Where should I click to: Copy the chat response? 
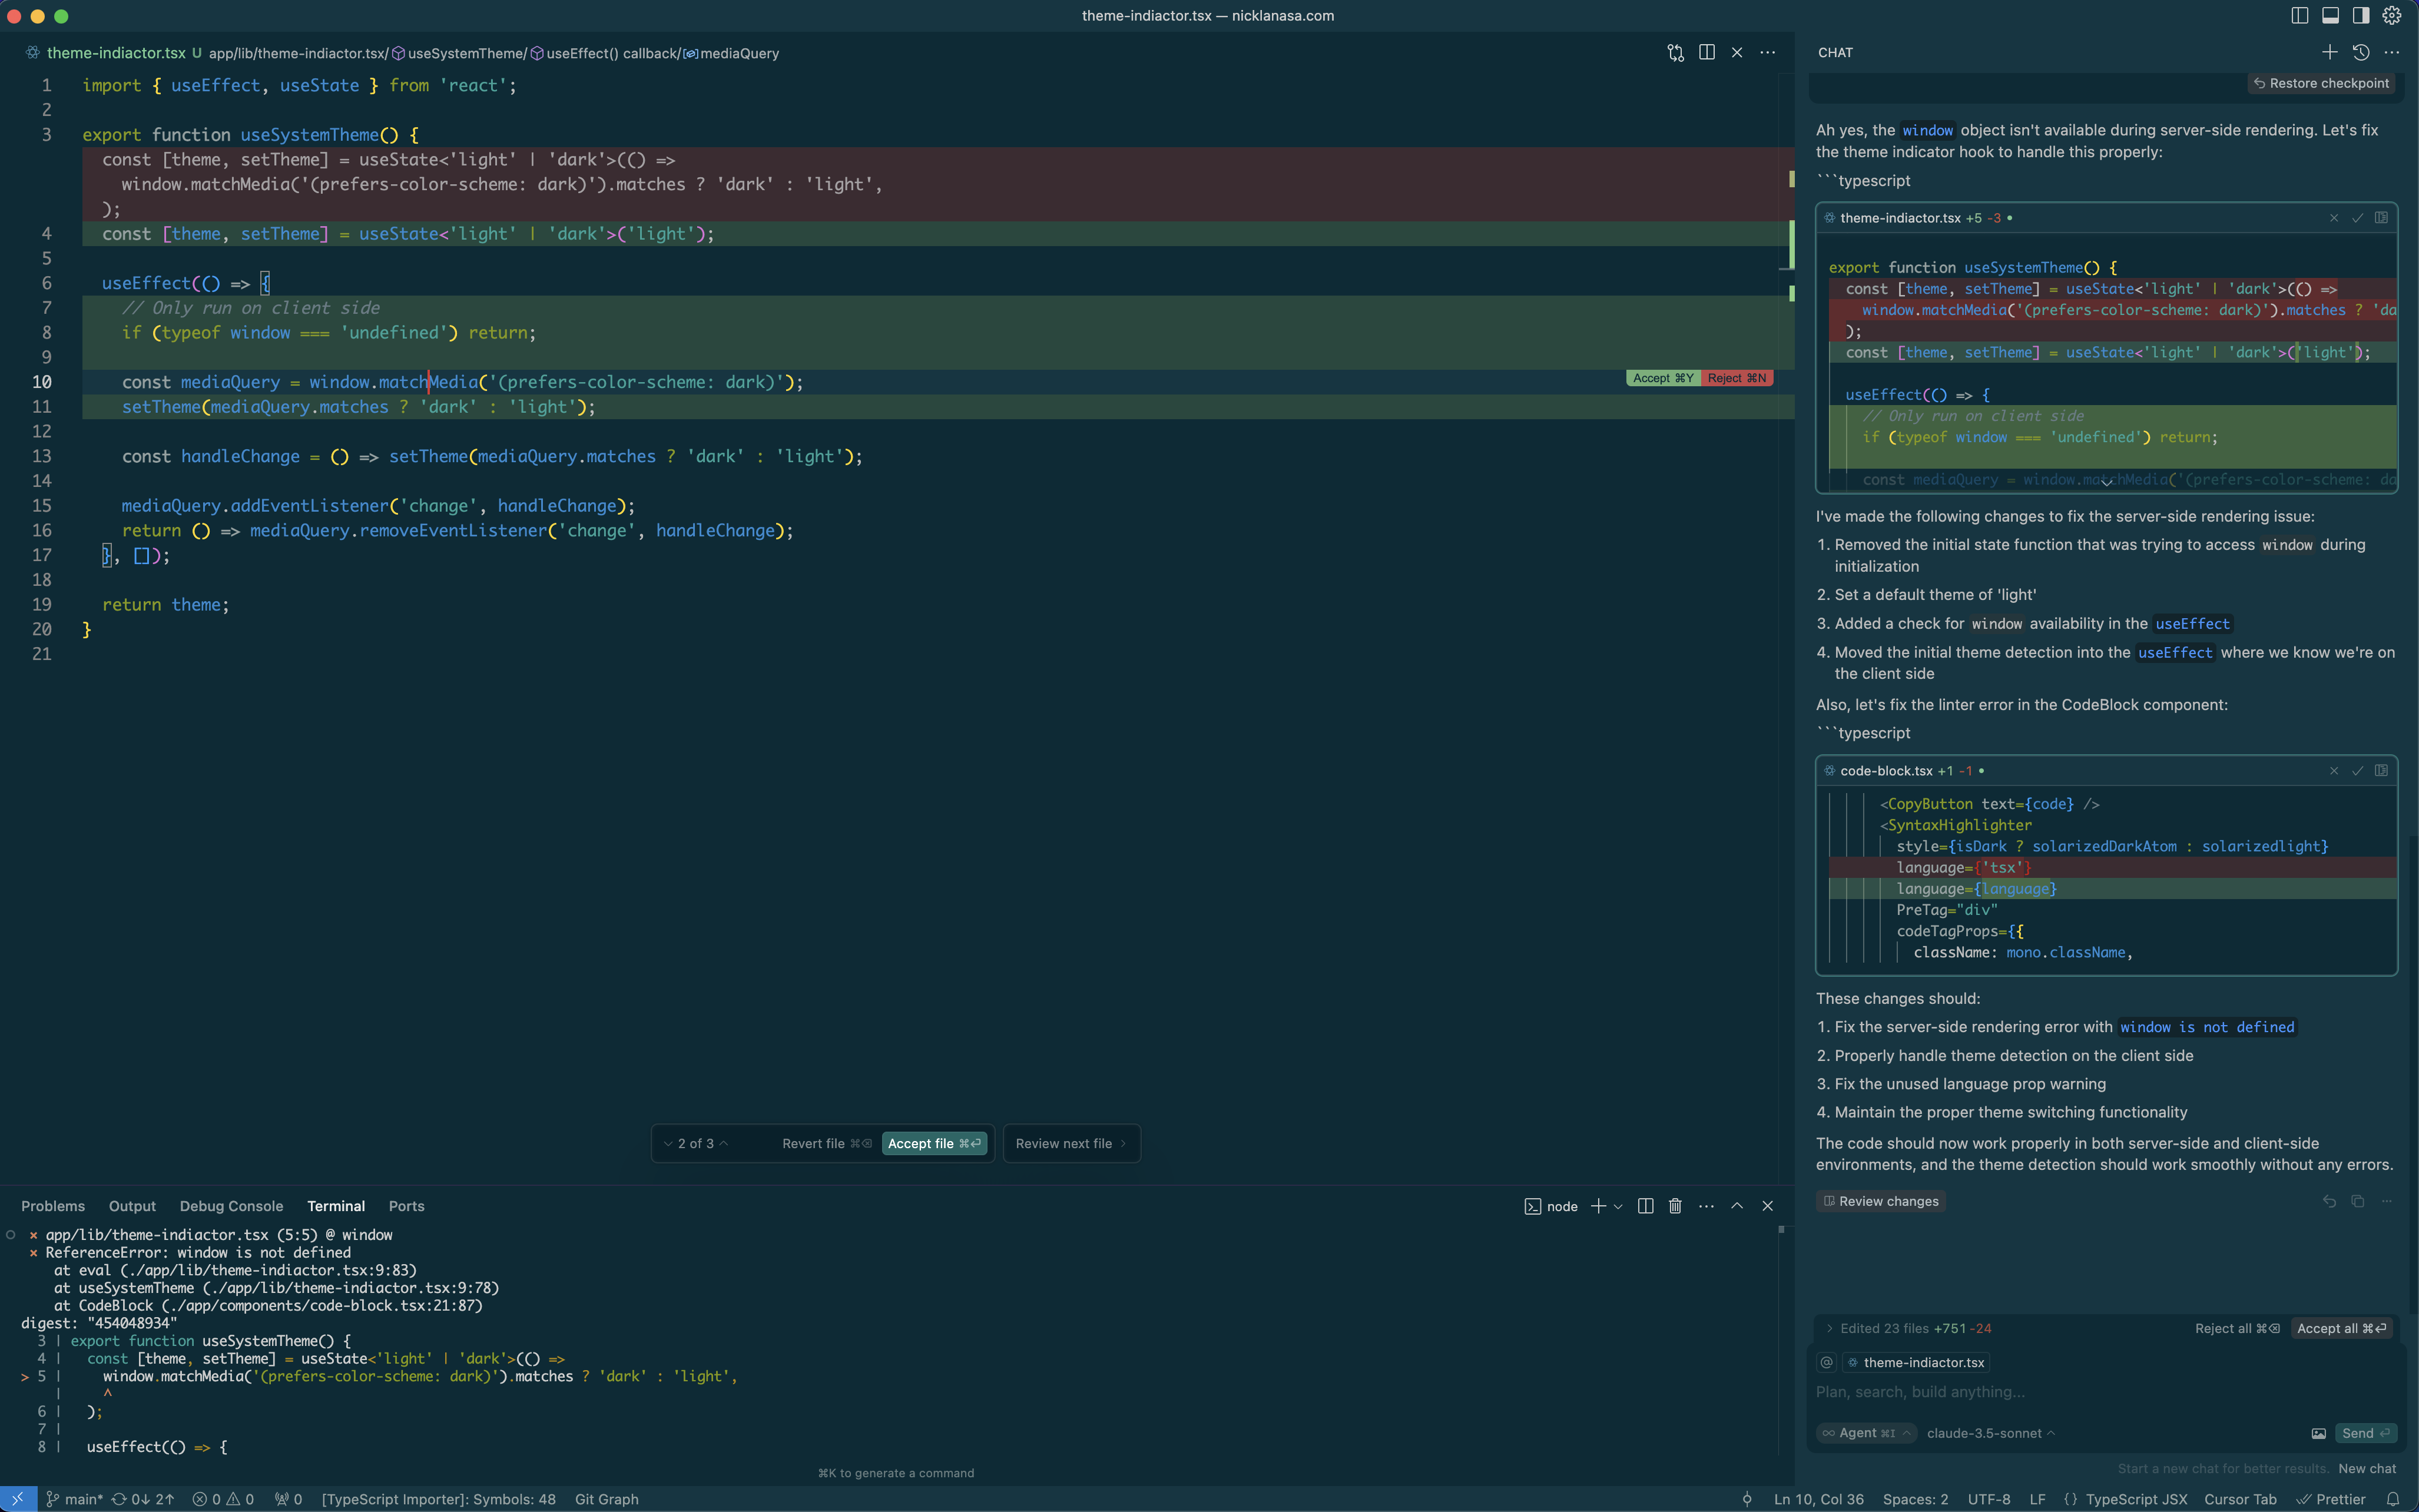(2358, 1201)
